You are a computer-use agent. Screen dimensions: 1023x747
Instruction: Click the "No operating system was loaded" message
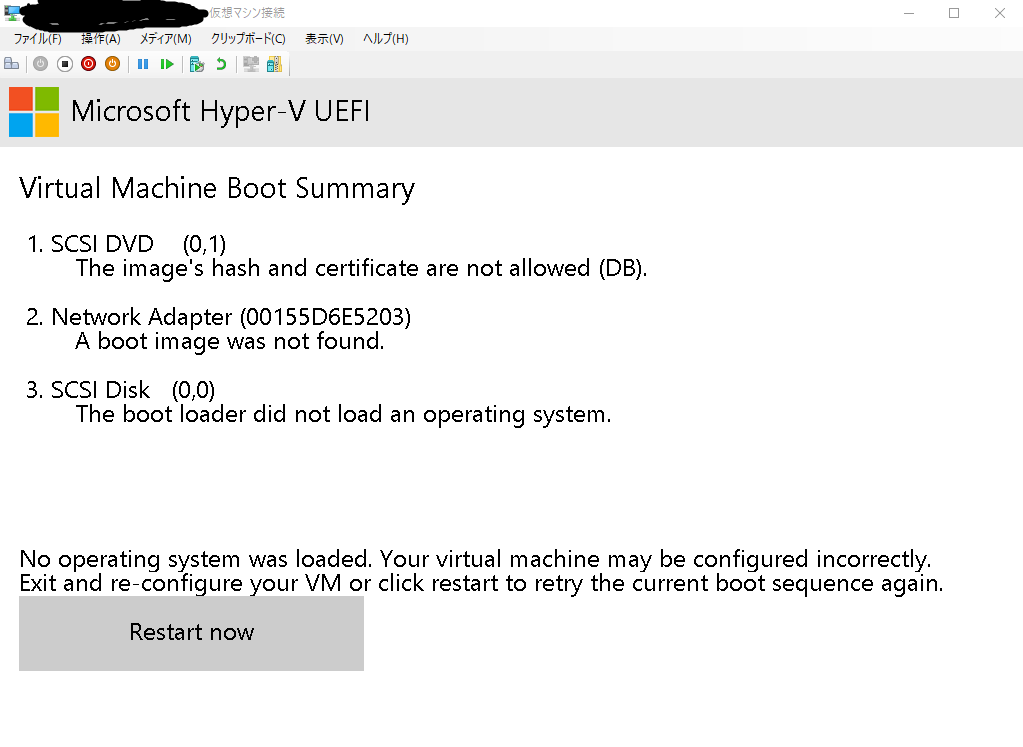[x=195, y=559]
